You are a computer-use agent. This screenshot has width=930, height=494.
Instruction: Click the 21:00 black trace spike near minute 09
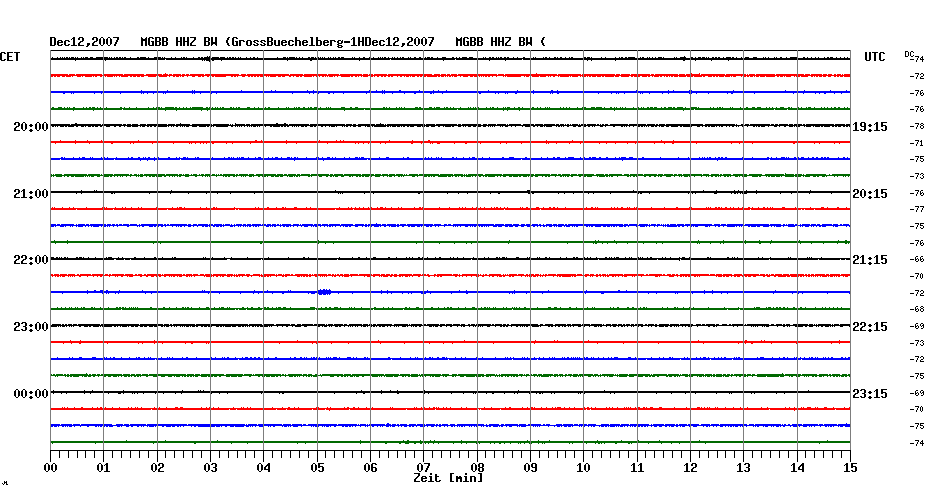tap(529, 192)
